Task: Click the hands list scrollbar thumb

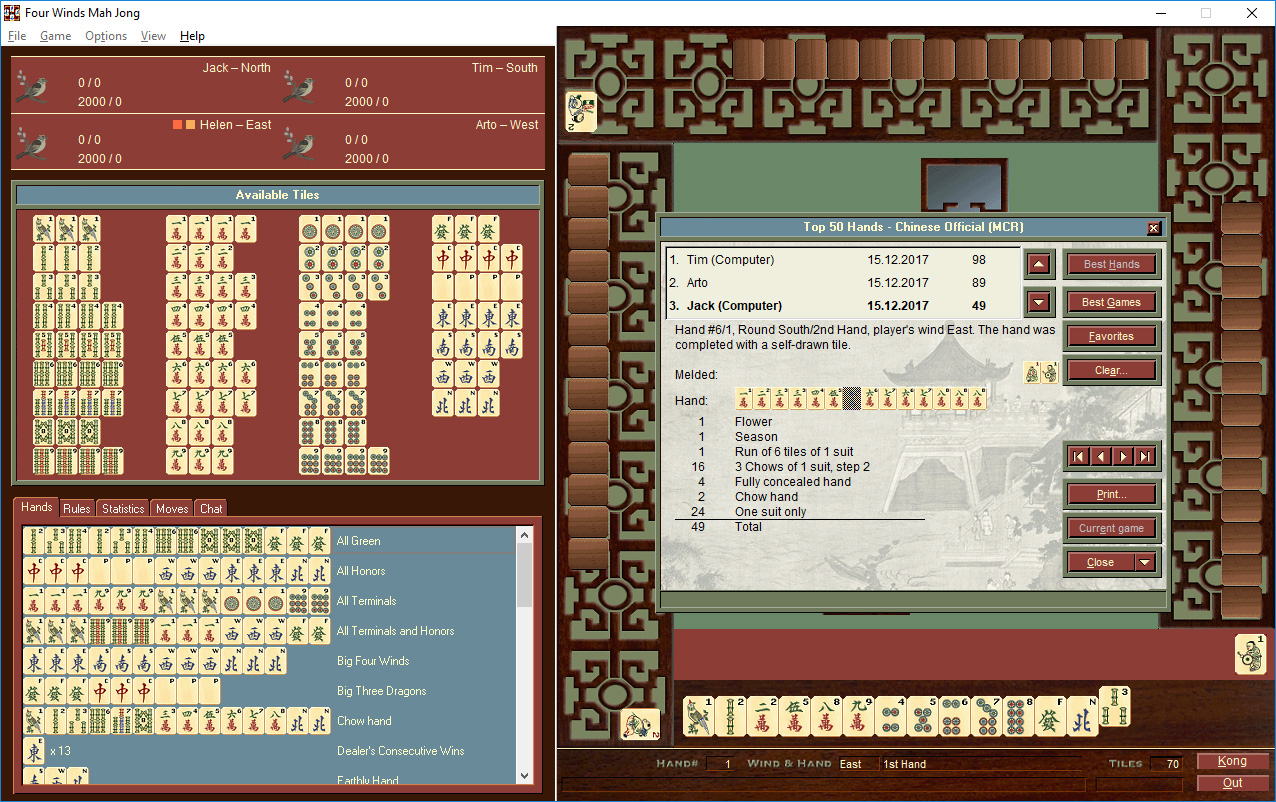Action: [x=525, y=576]
